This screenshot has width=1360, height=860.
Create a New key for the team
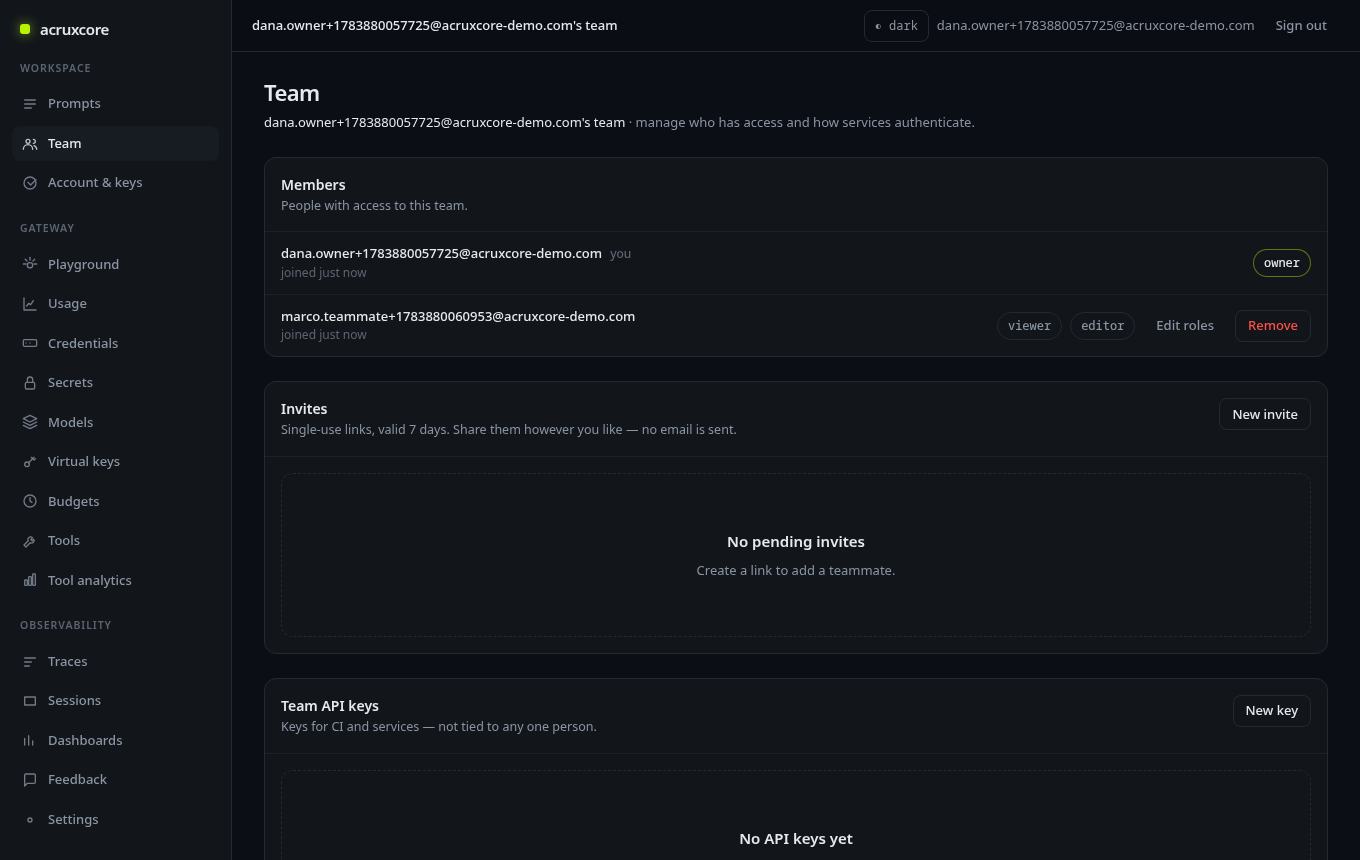1272,710
